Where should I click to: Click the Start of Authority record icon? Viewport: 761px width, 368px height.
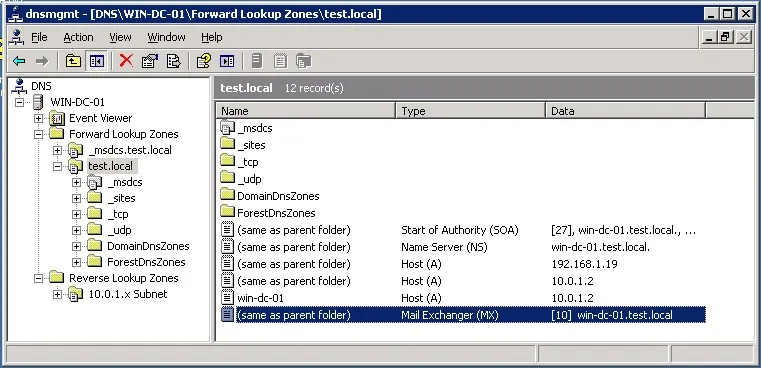click(227, 230)
